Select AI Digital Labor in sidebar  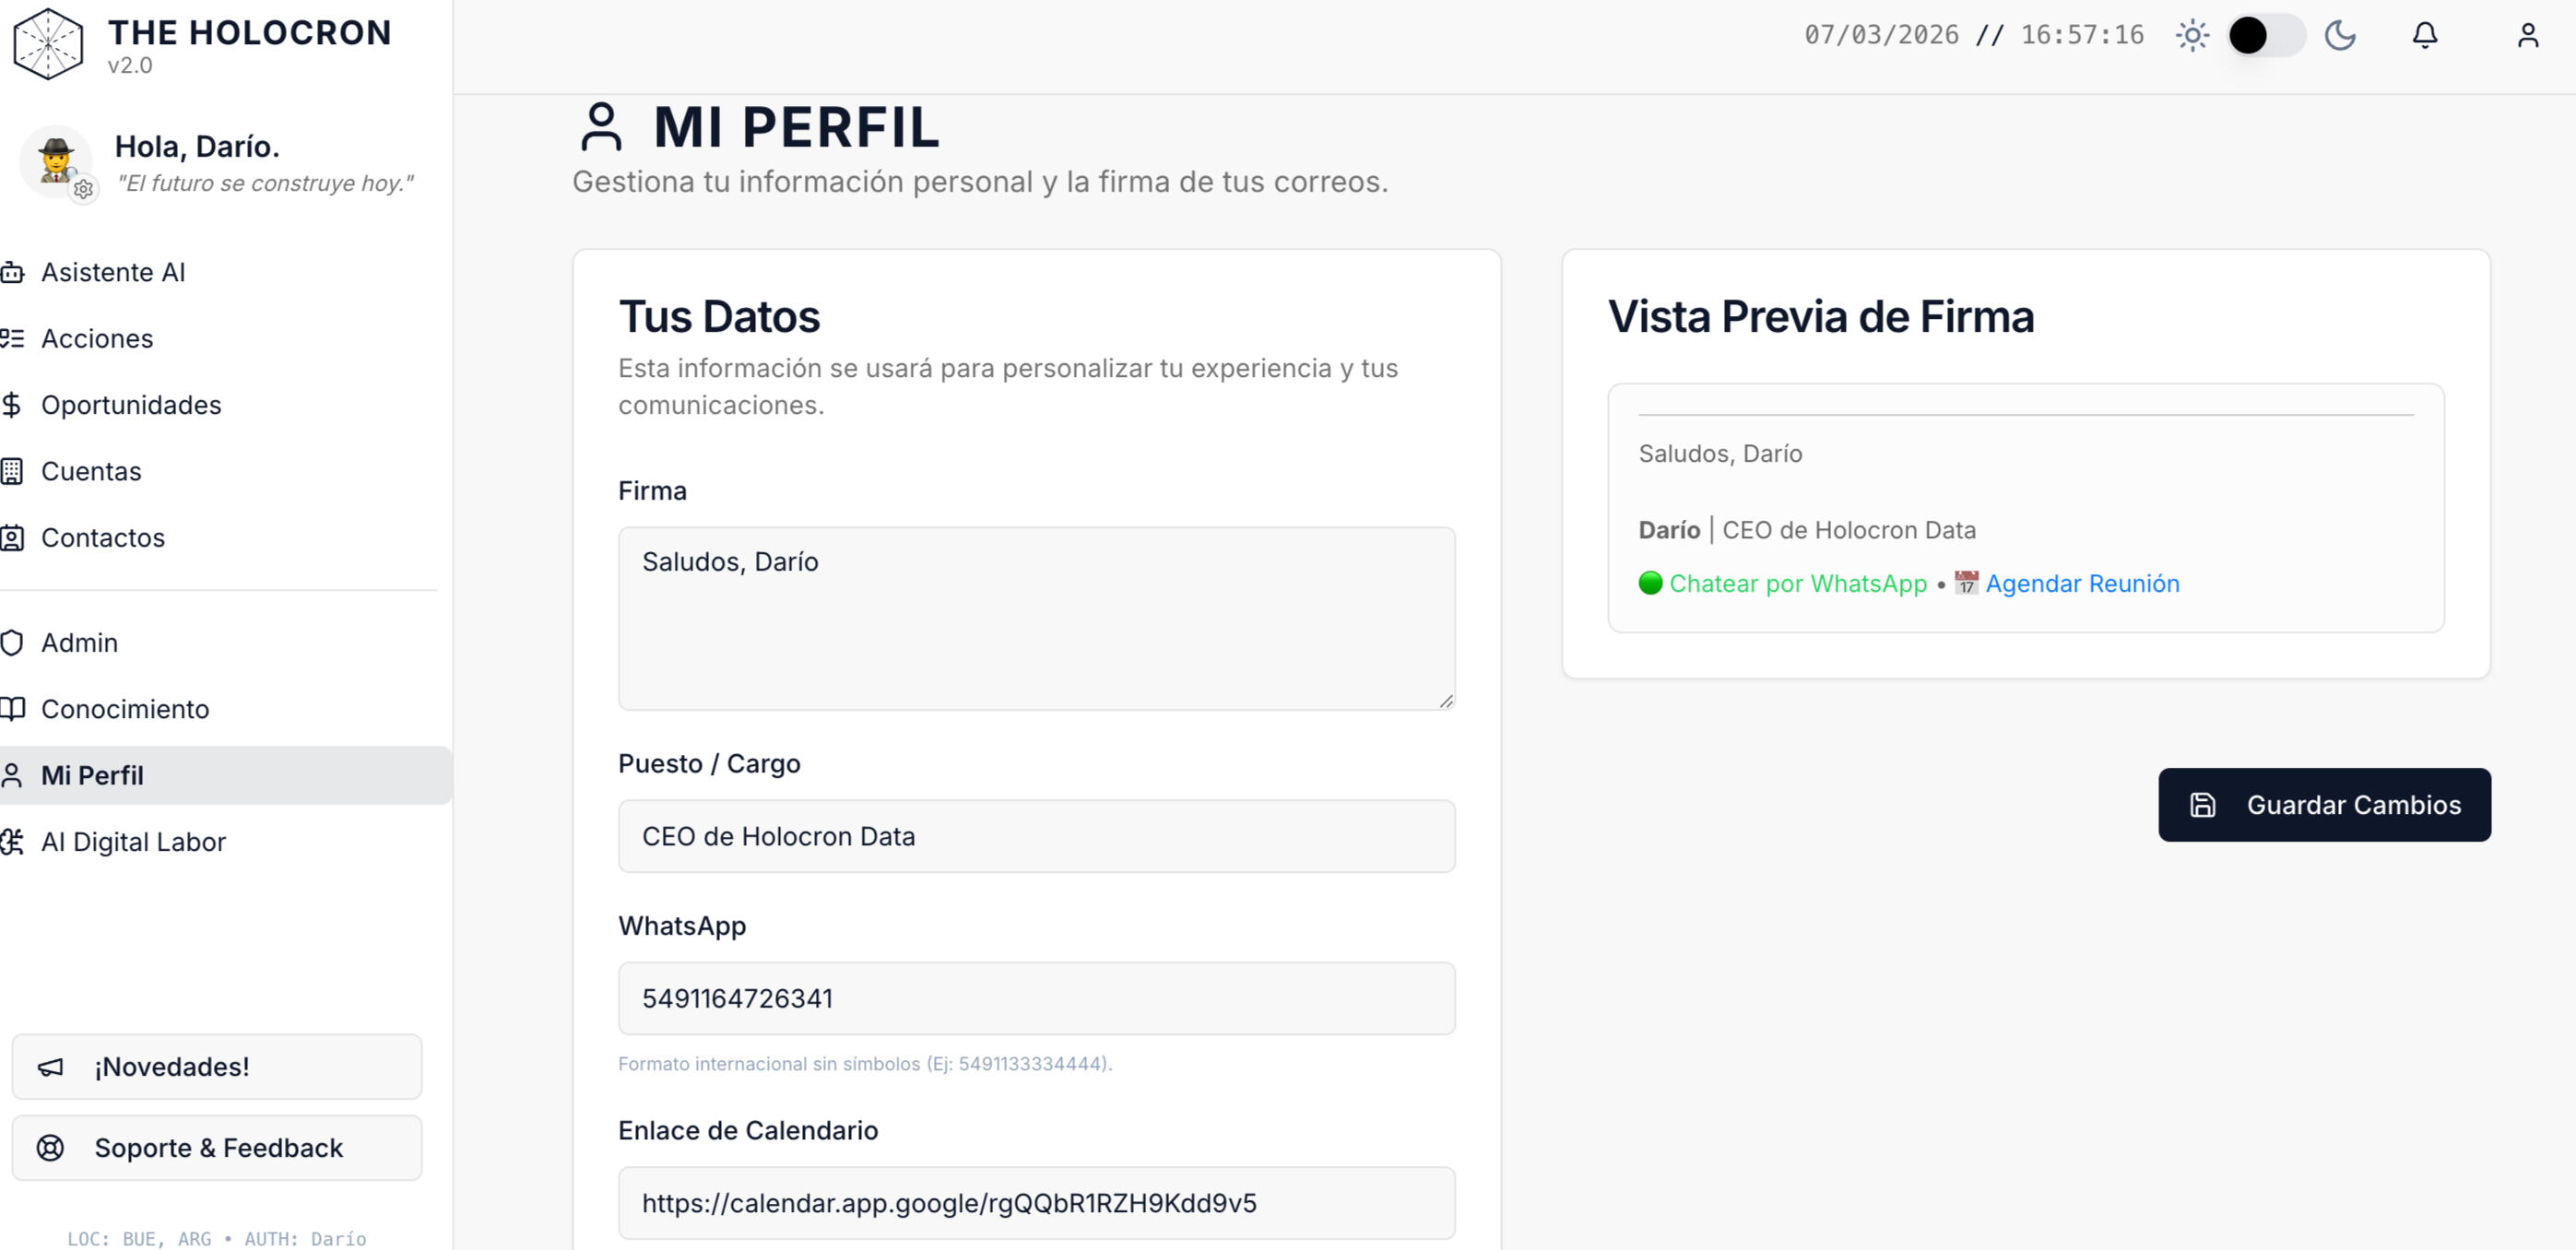tap(133, 842)
